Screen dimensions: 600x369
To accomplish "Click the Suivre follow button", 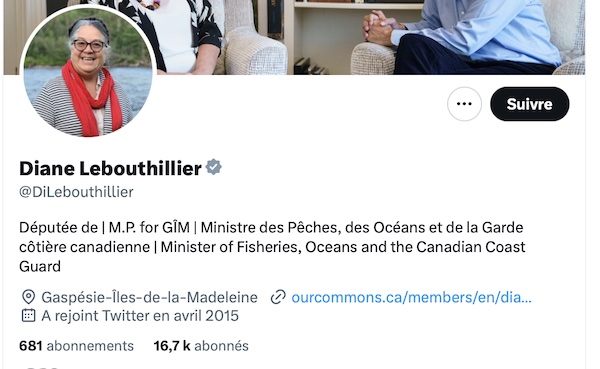I will pyautogui.click(x=530, y=104).
